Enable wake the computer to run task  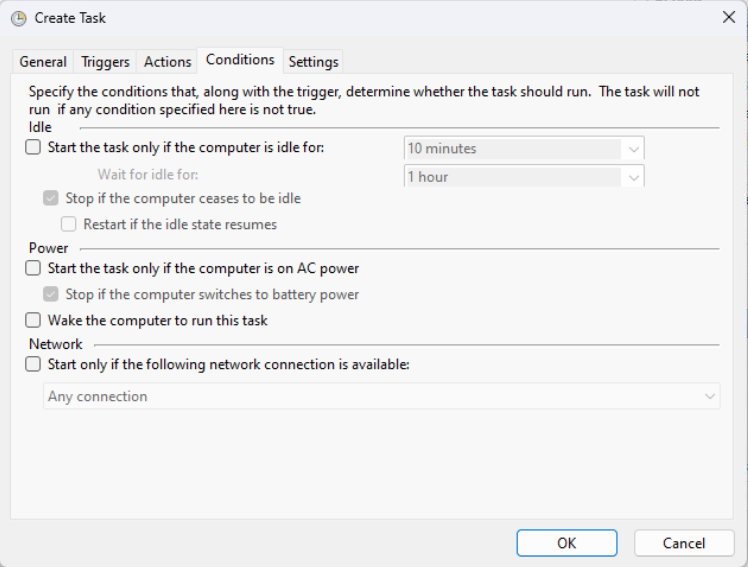coord(34,321)
